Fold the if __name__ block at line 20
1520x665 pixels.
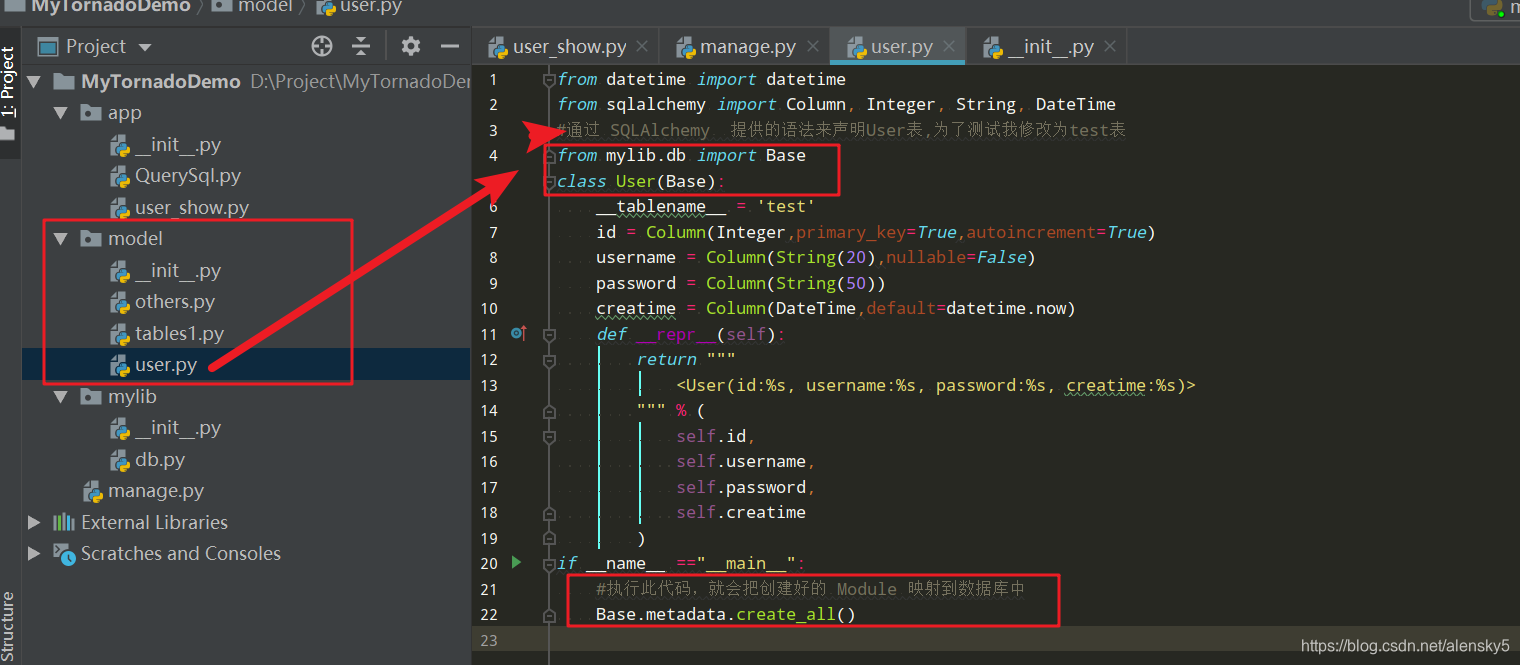[549, 564]
